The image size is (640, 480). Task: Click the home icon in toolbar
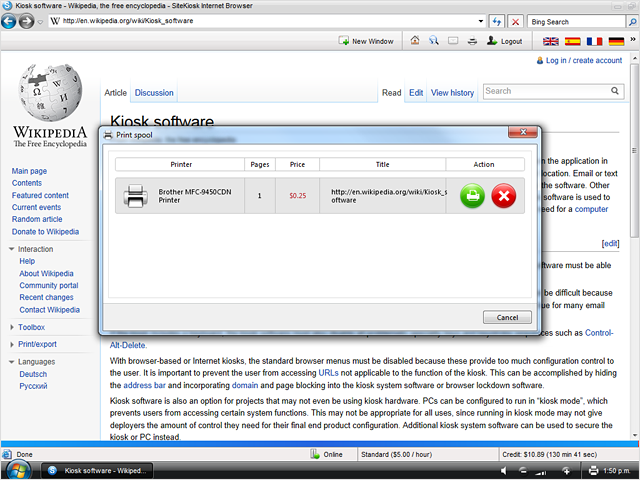click(x=415, y=41)
